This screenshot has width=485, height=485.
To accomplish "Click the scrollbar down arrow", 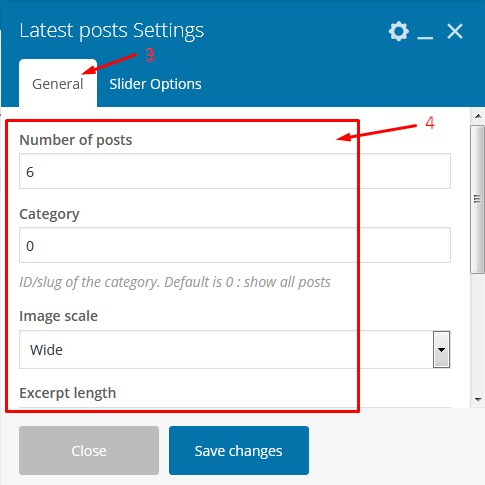I will pyautogui.click(x=478, y=399).
